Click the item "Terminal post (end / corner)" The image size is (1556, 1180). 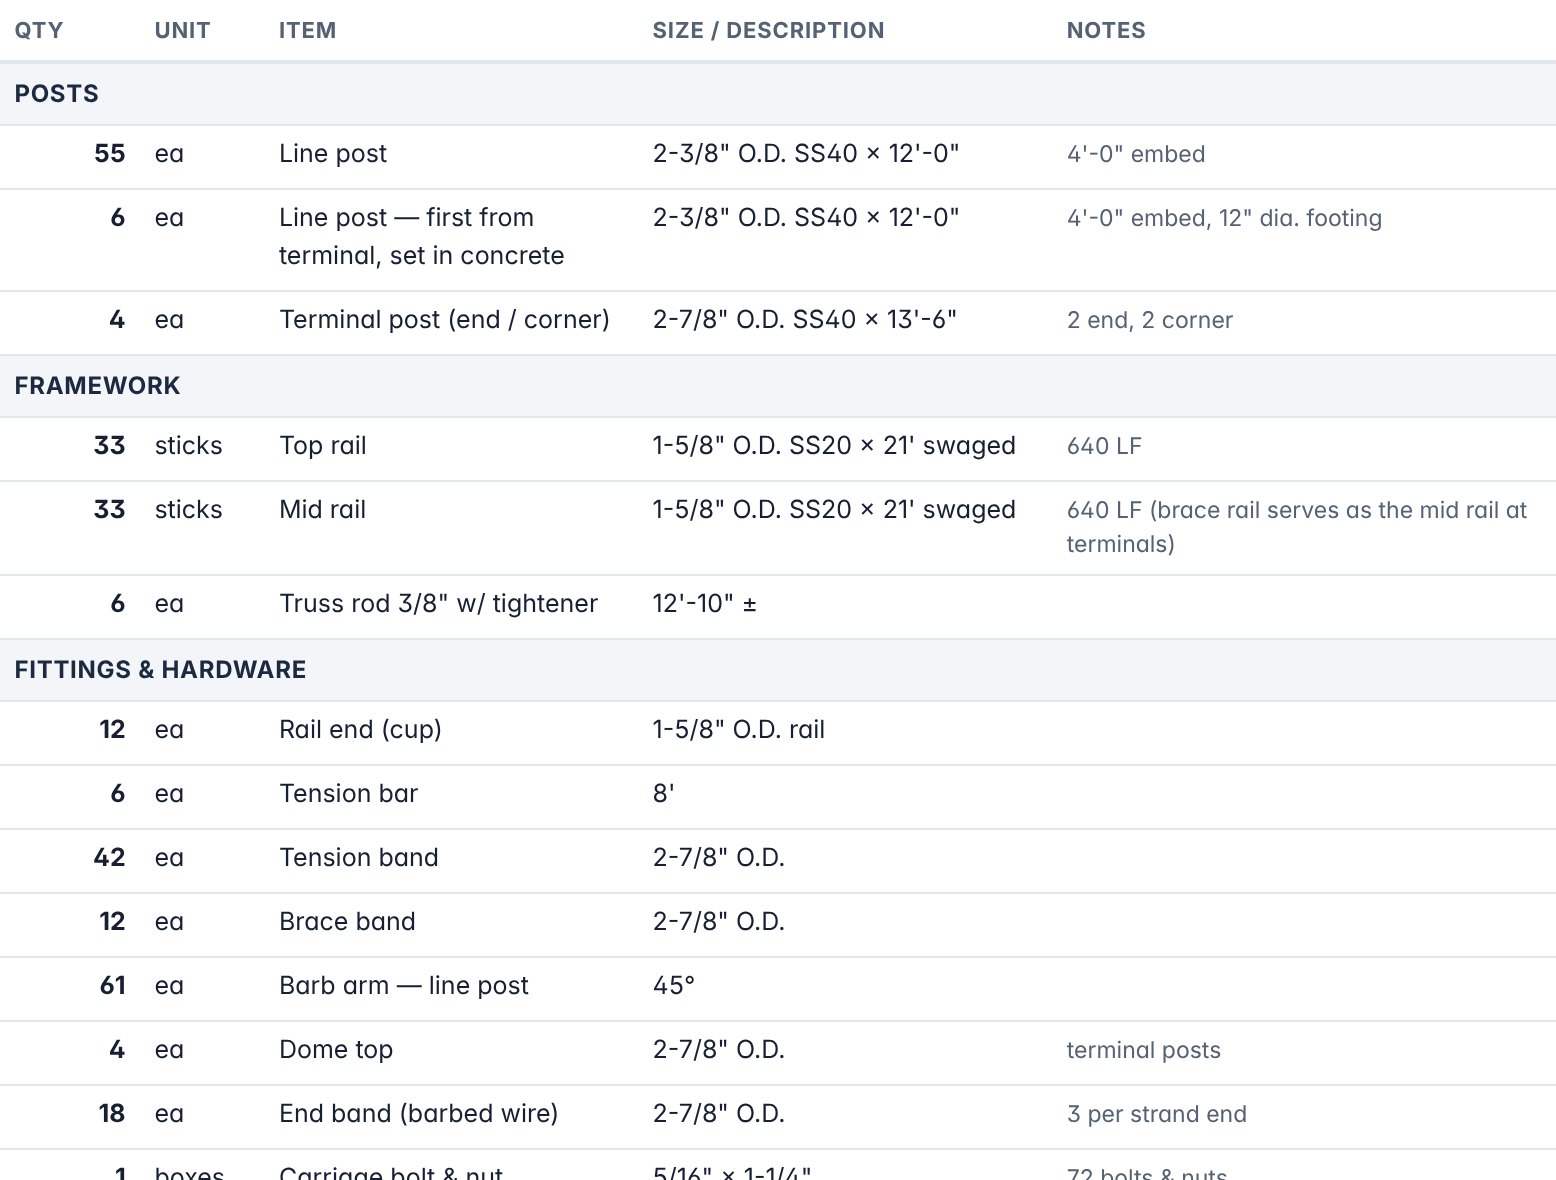[x=444, y=320]
